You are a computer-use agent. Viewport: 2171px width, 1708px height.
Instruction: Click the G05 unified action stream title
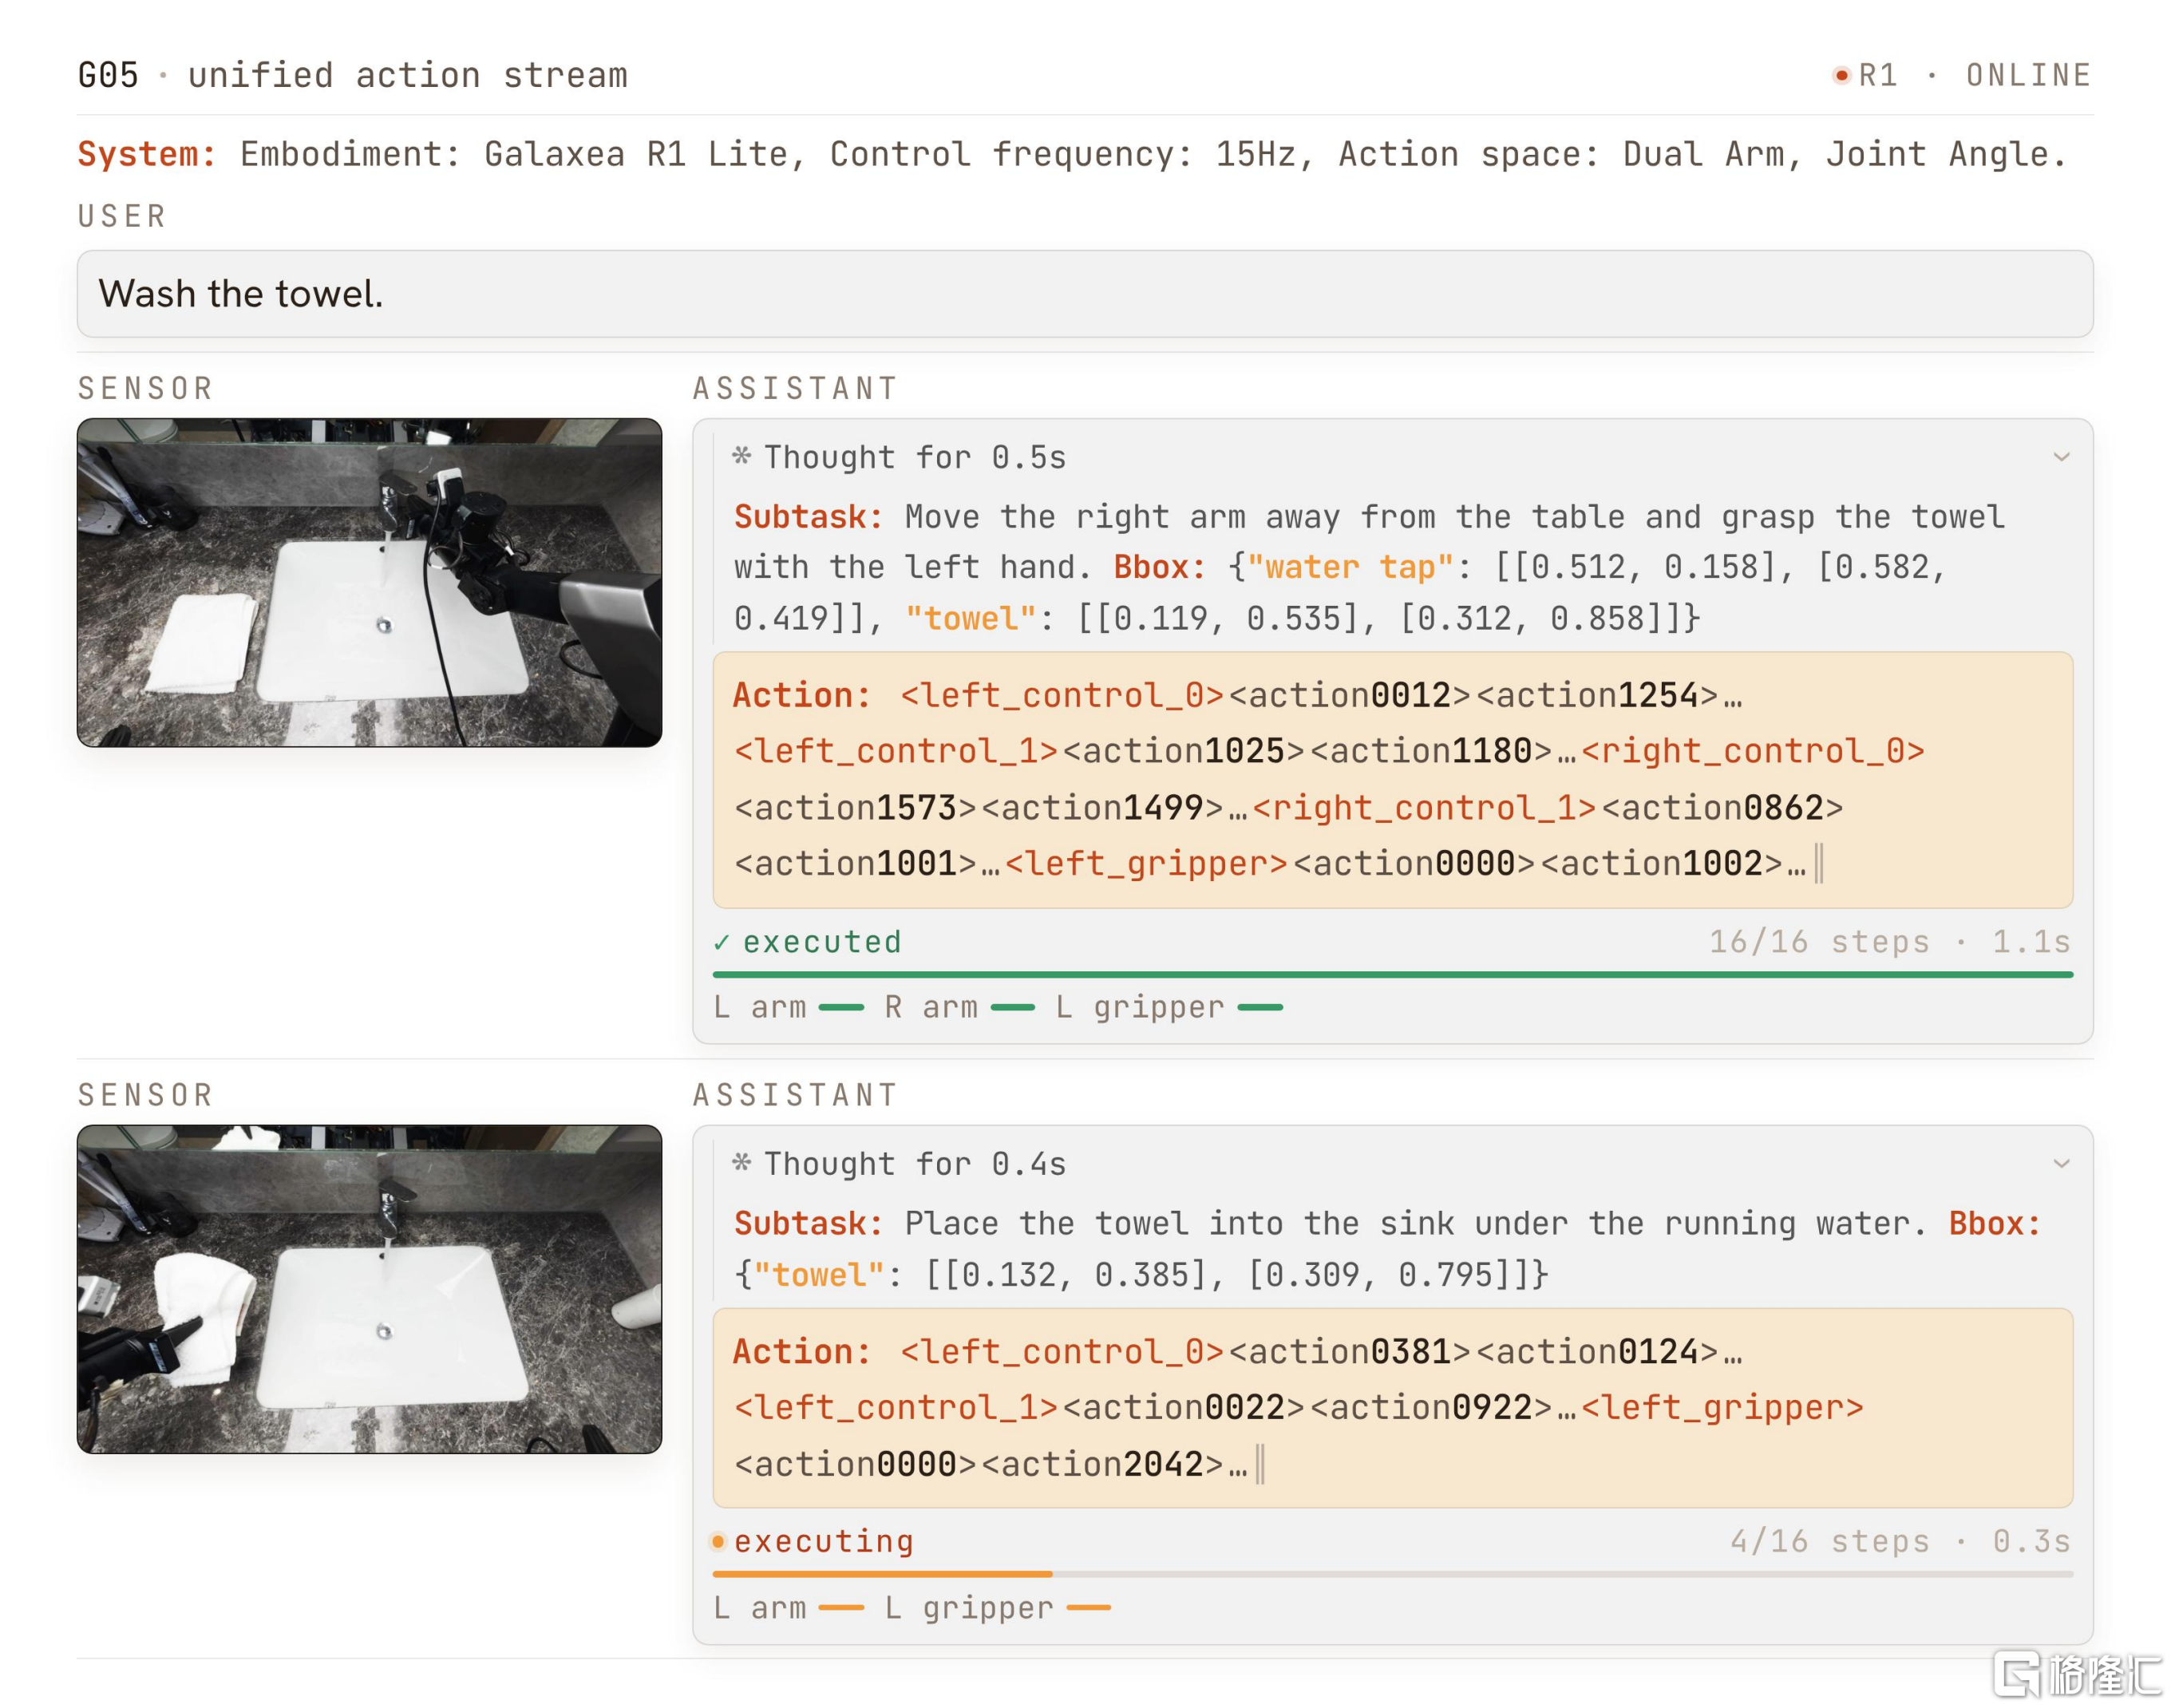[353, 75]
